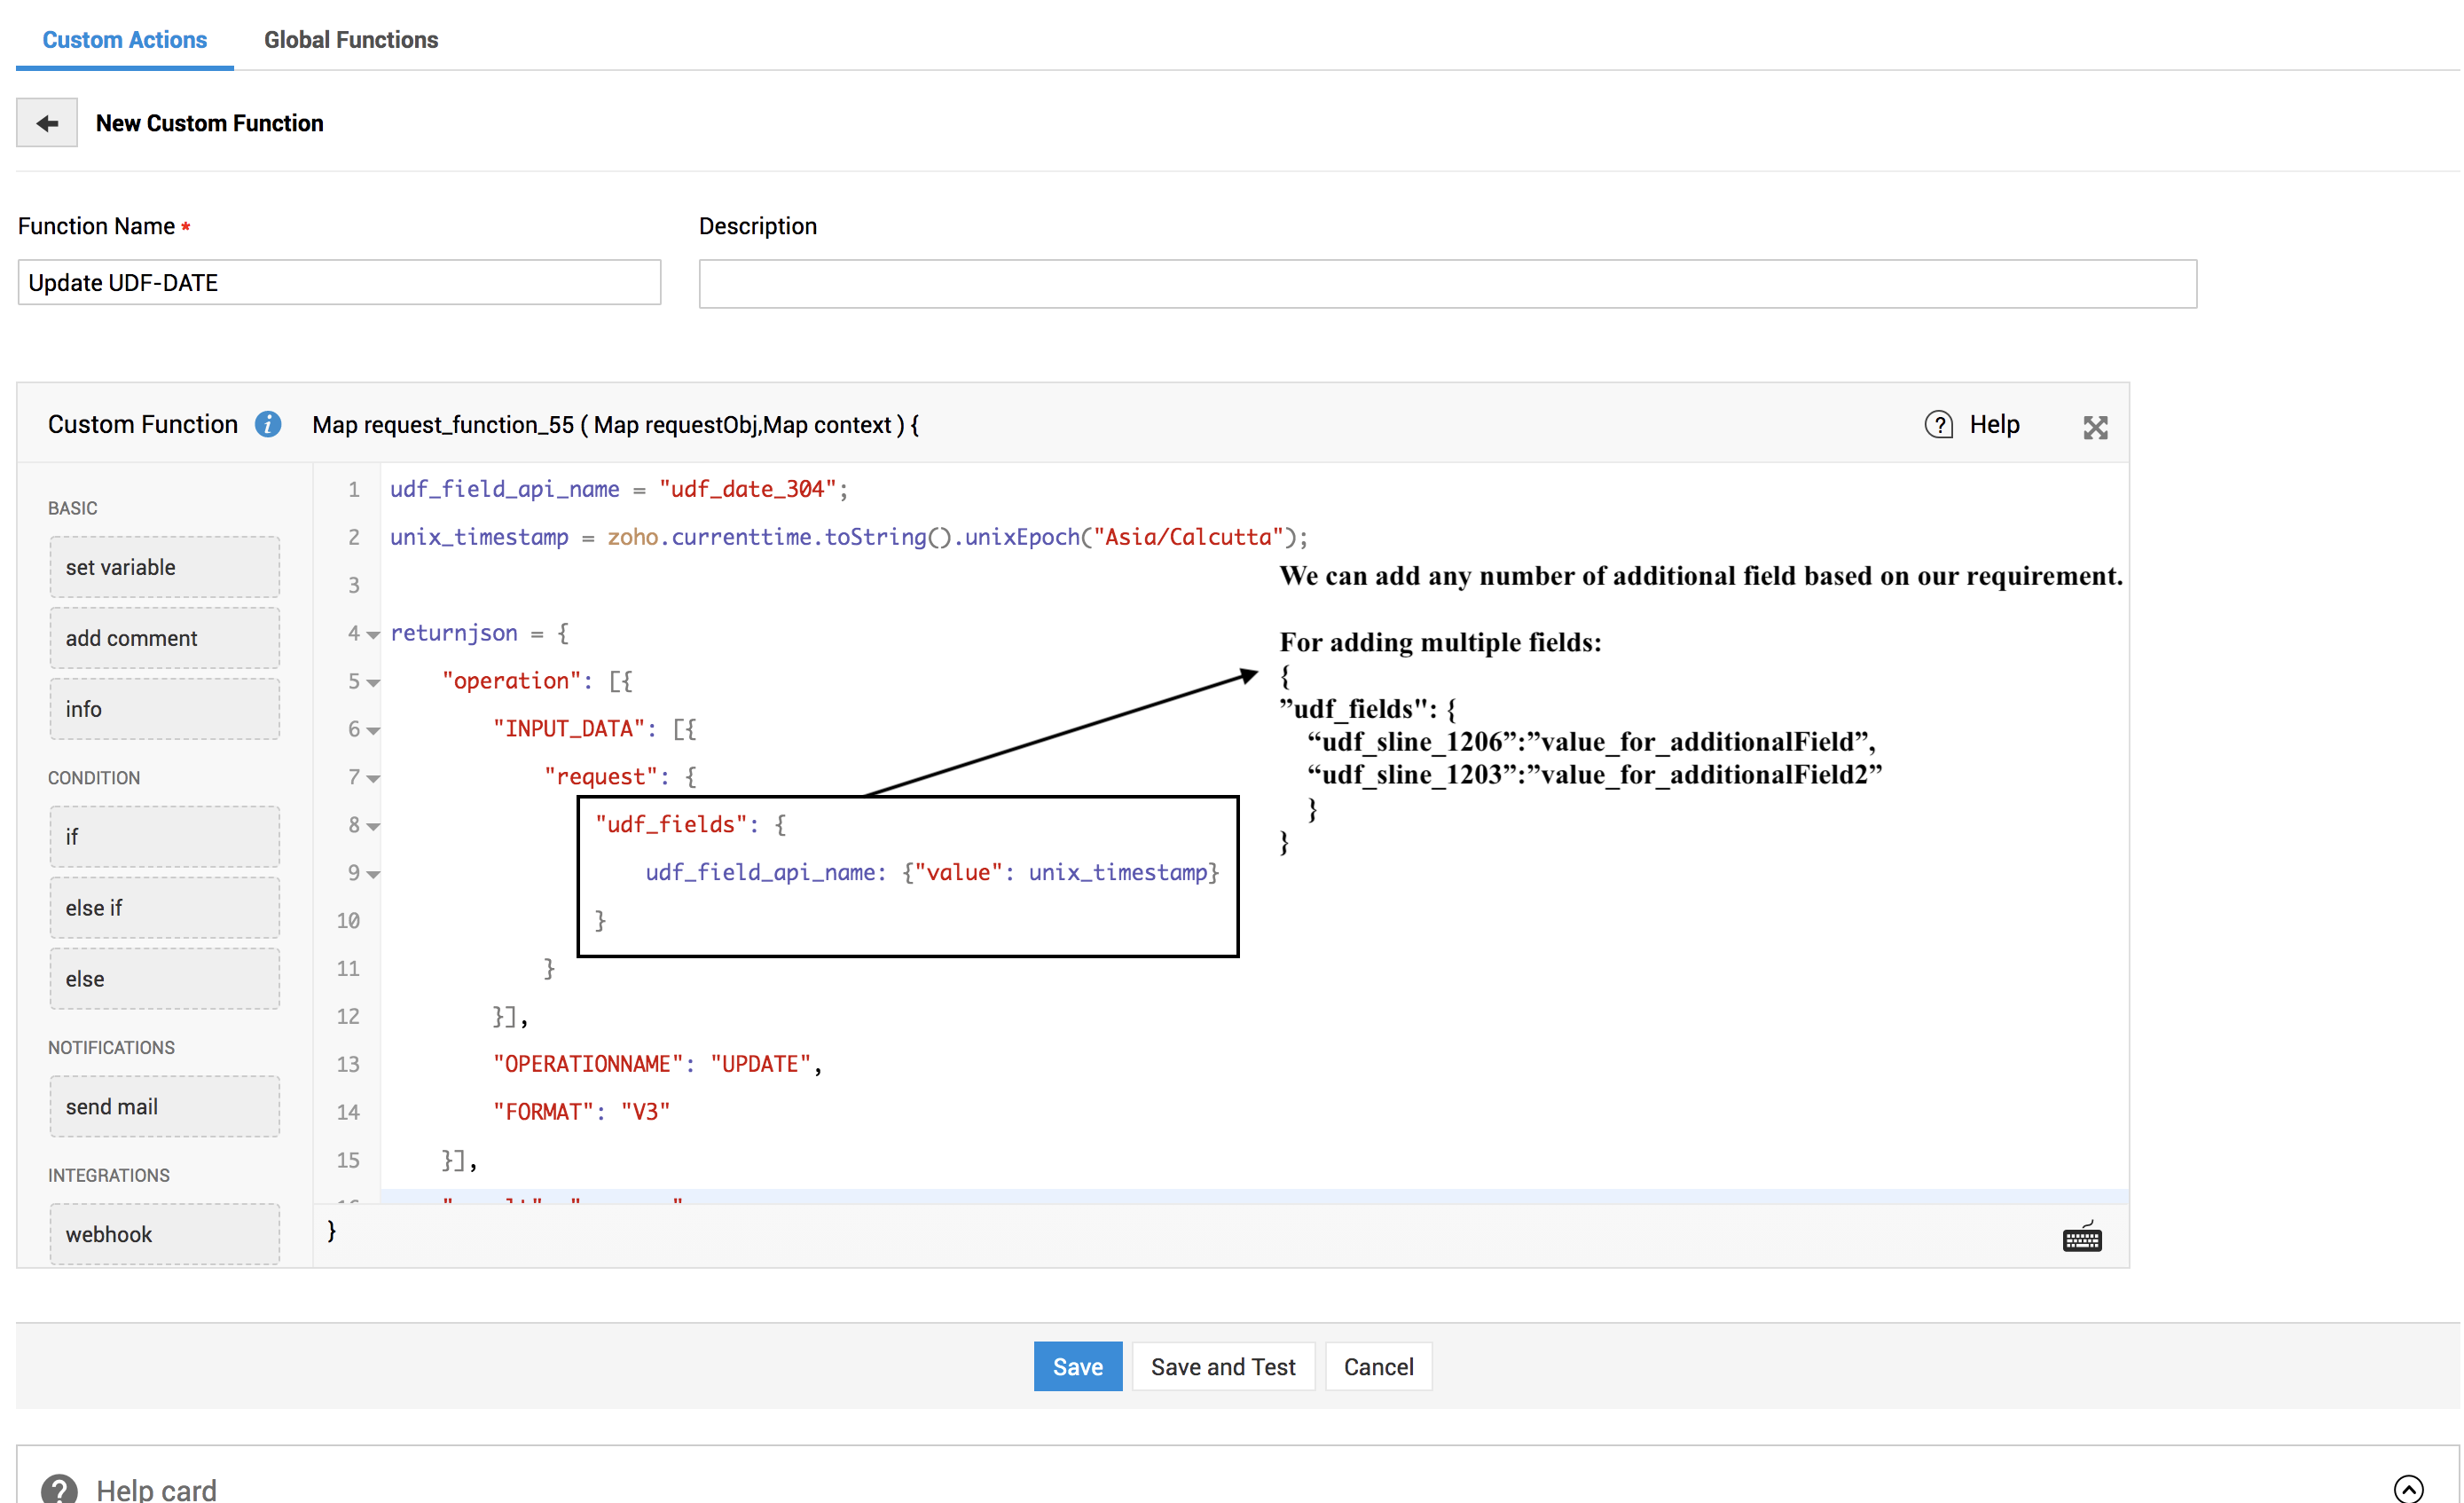Select the Custom Actions tab
Screen dimensions: 2464x1503
point(124,40)
